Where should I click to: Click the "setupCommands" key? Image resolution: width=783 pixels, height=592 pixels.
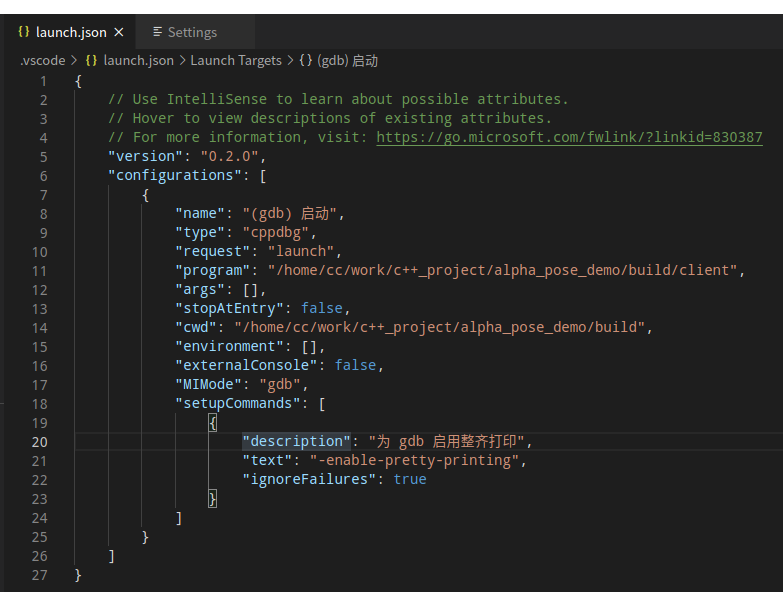click(x=238, y=403)
